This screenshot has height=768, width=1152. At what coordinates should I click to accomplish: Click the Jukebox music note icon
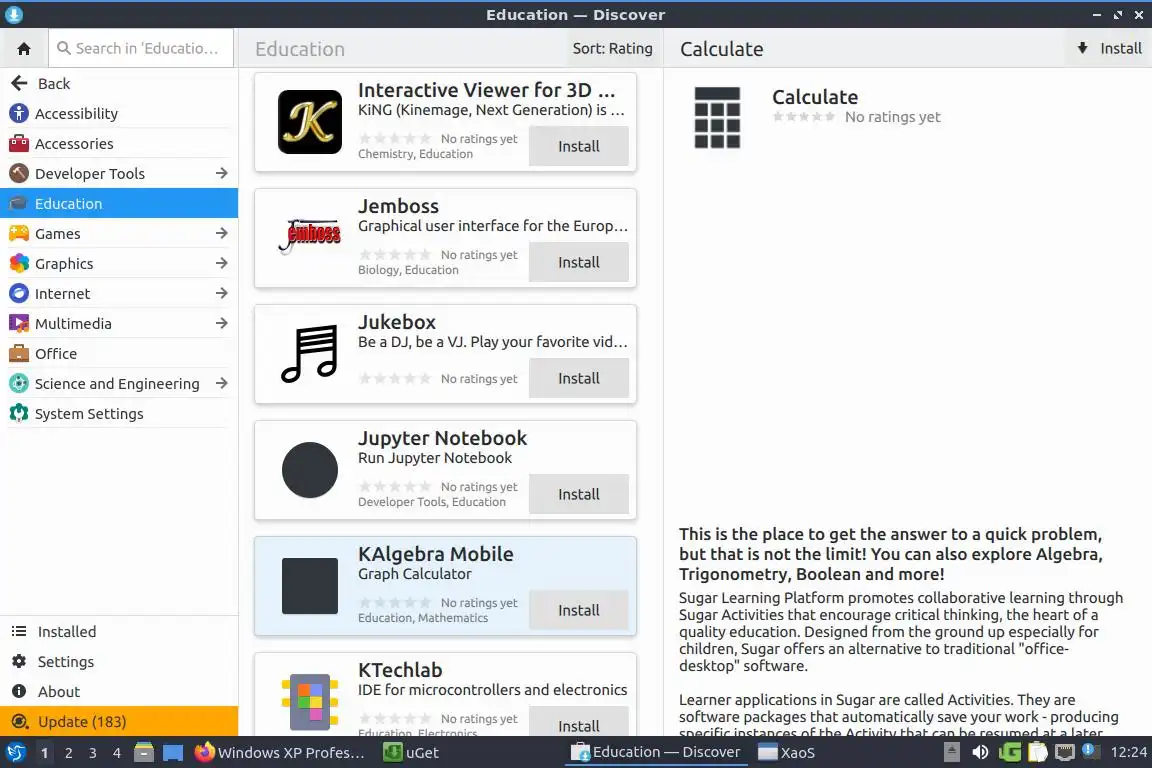point(310,354)
